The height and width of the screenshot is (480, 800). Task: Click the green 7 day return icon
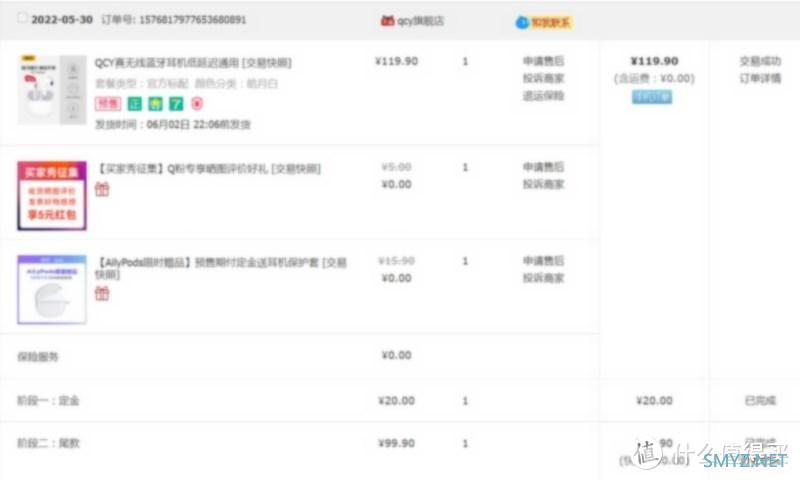point(176,104)
